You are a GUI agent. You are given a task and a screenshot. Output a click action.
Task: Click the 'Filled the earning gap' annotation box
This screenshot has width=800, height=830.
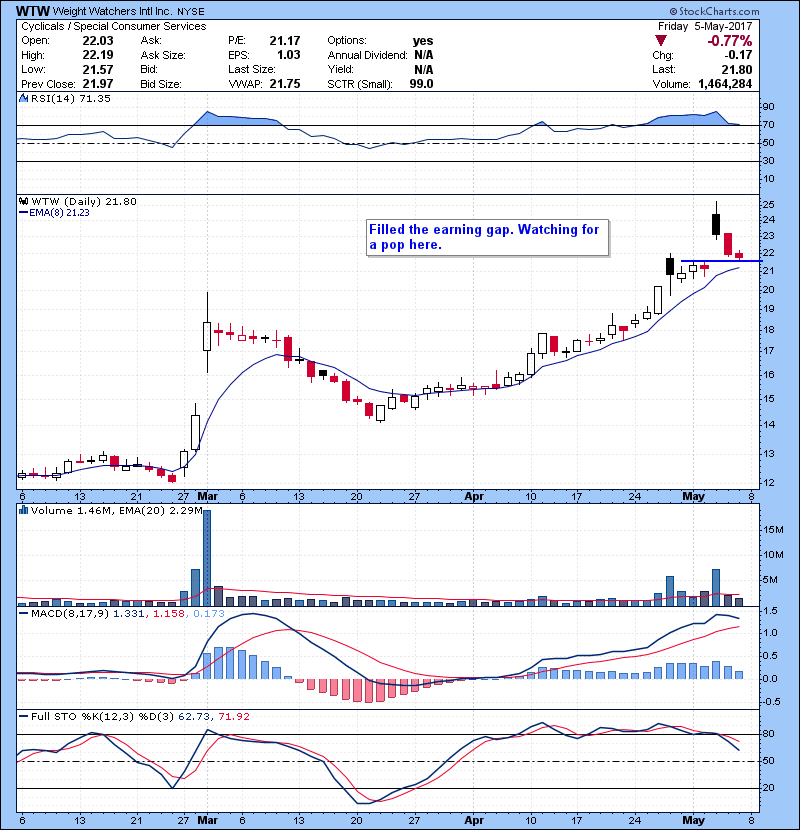487,237
